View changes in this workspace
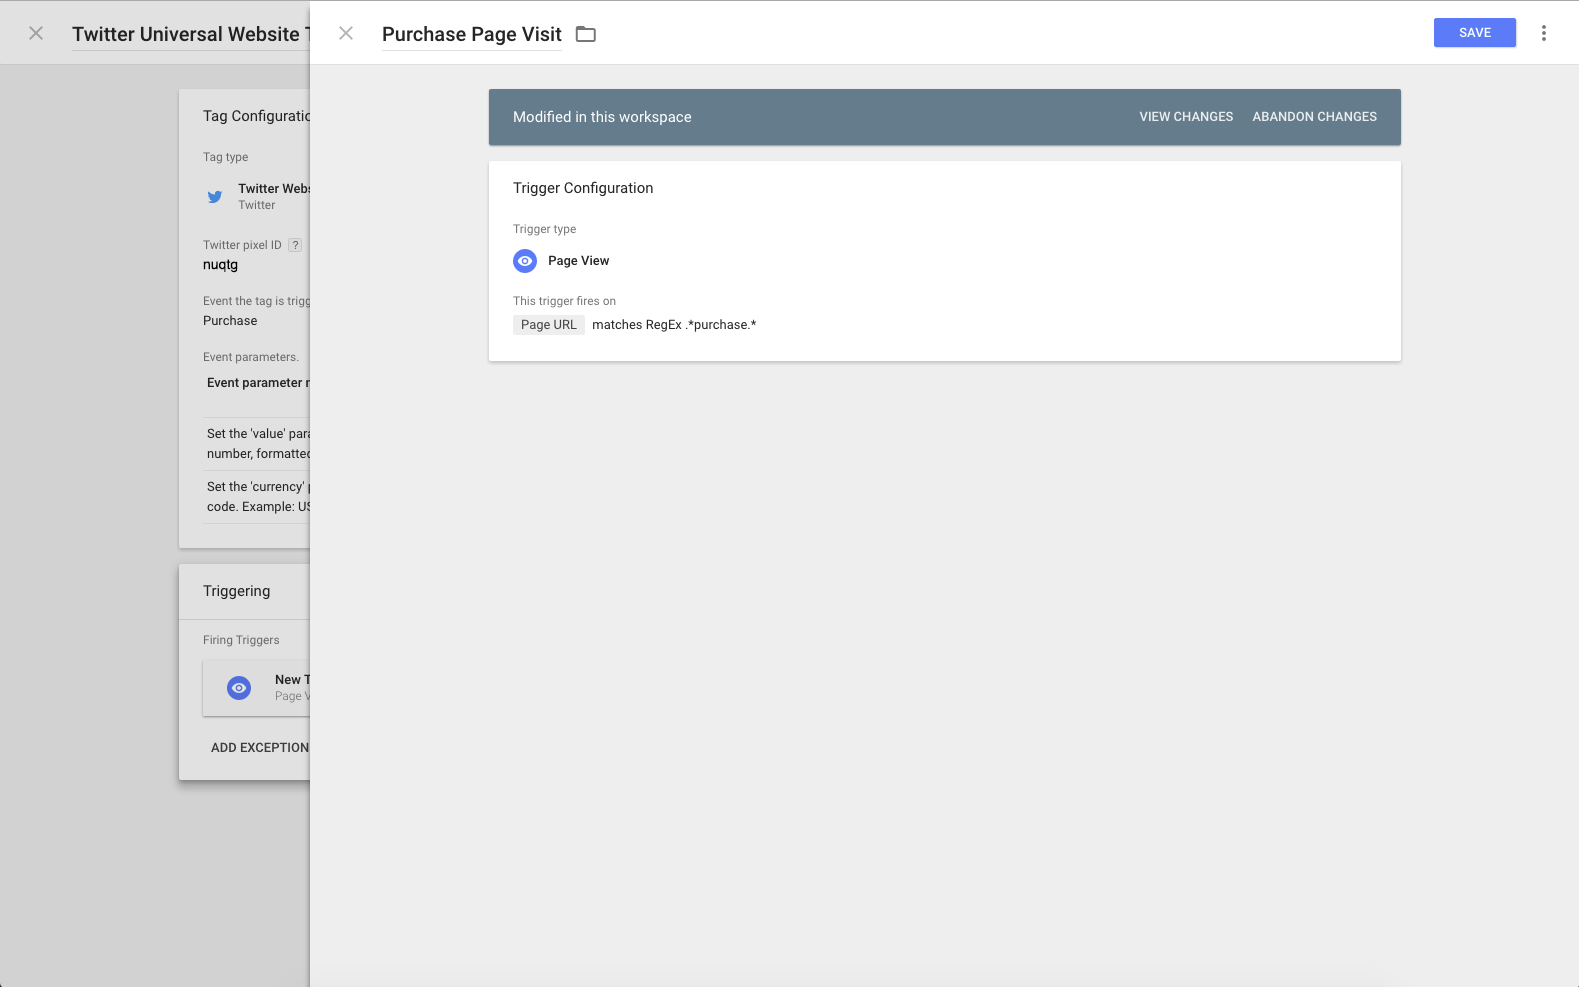Image resolution: width=1579 pixels, height=987 pixels. pyautogui.click(x=1186, y=117)
